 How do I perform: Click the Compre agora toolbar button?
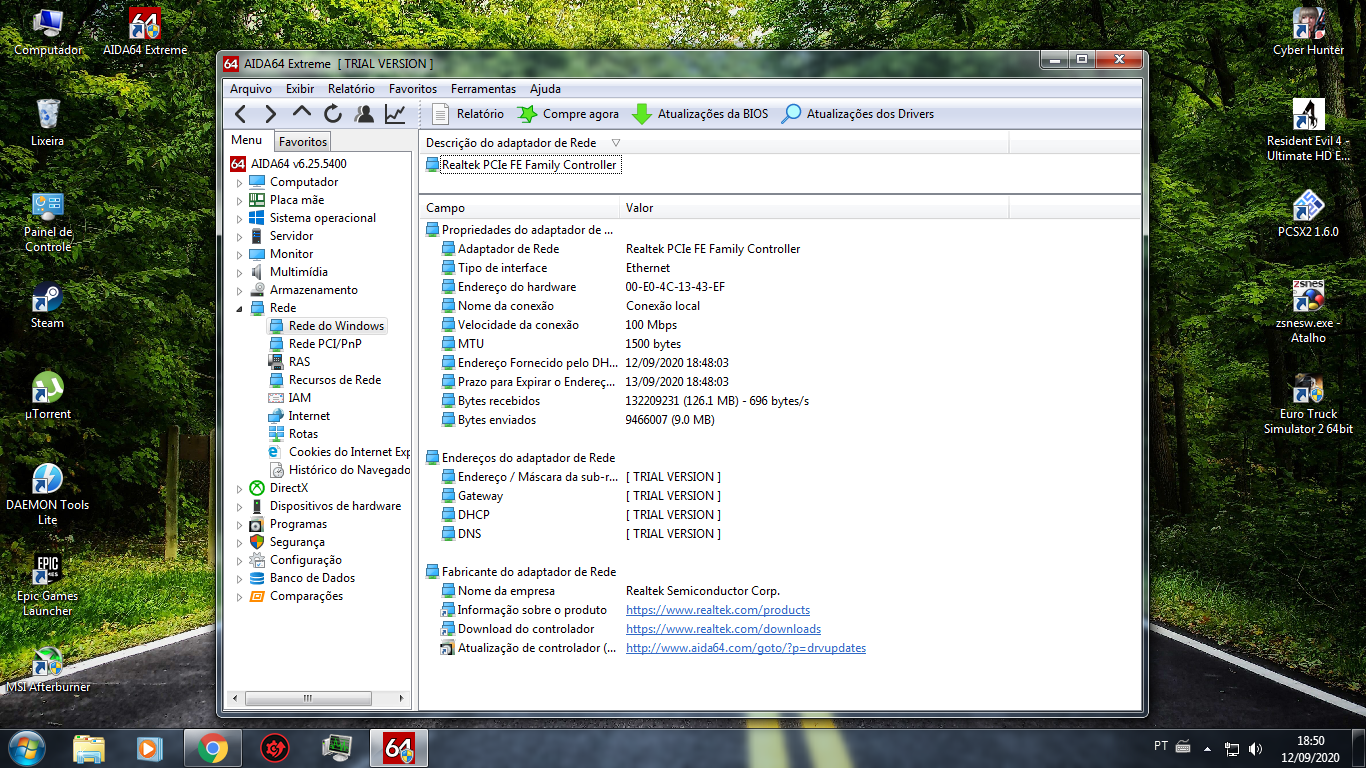click(568, 114)
